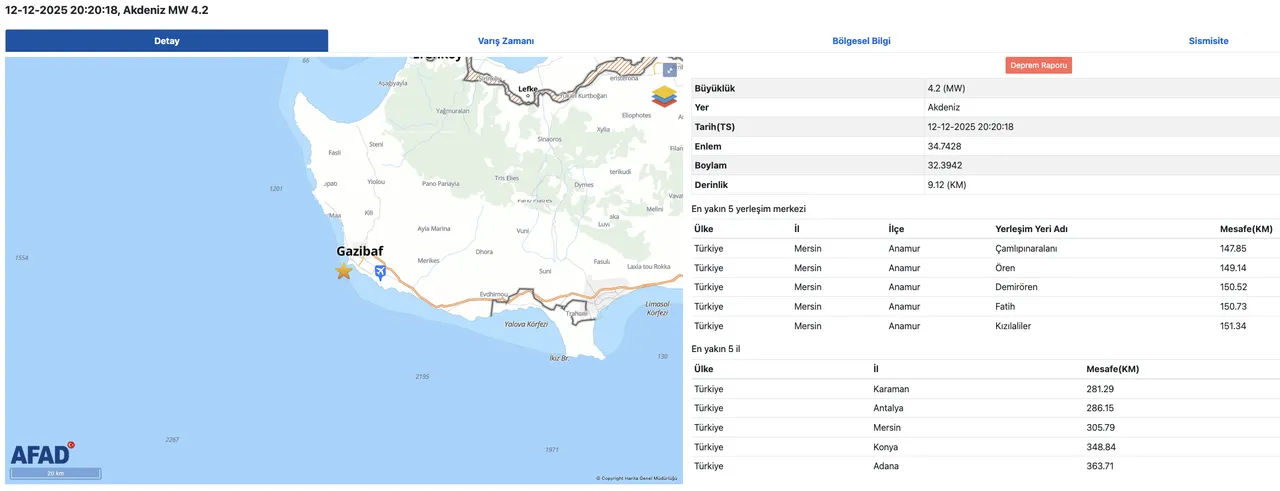The image size is (1280, 491).
Task: Click the Karaman province row
Action: point(891,388)
